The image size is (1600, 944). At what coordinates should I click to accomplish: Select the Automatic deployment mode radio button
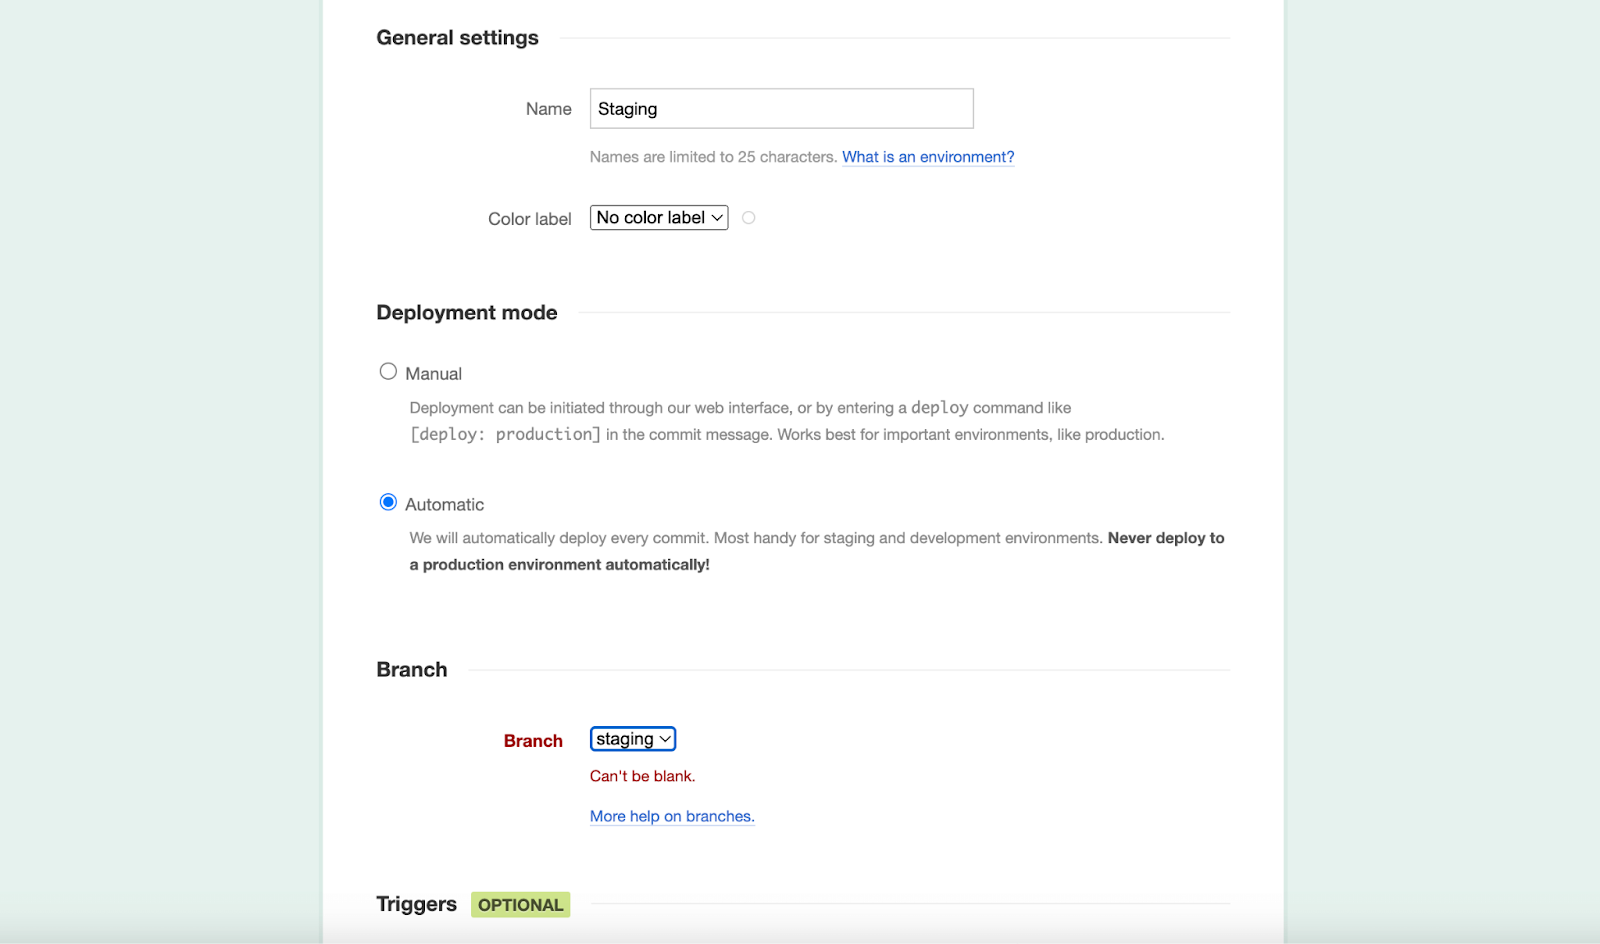(x=388, y=502)
